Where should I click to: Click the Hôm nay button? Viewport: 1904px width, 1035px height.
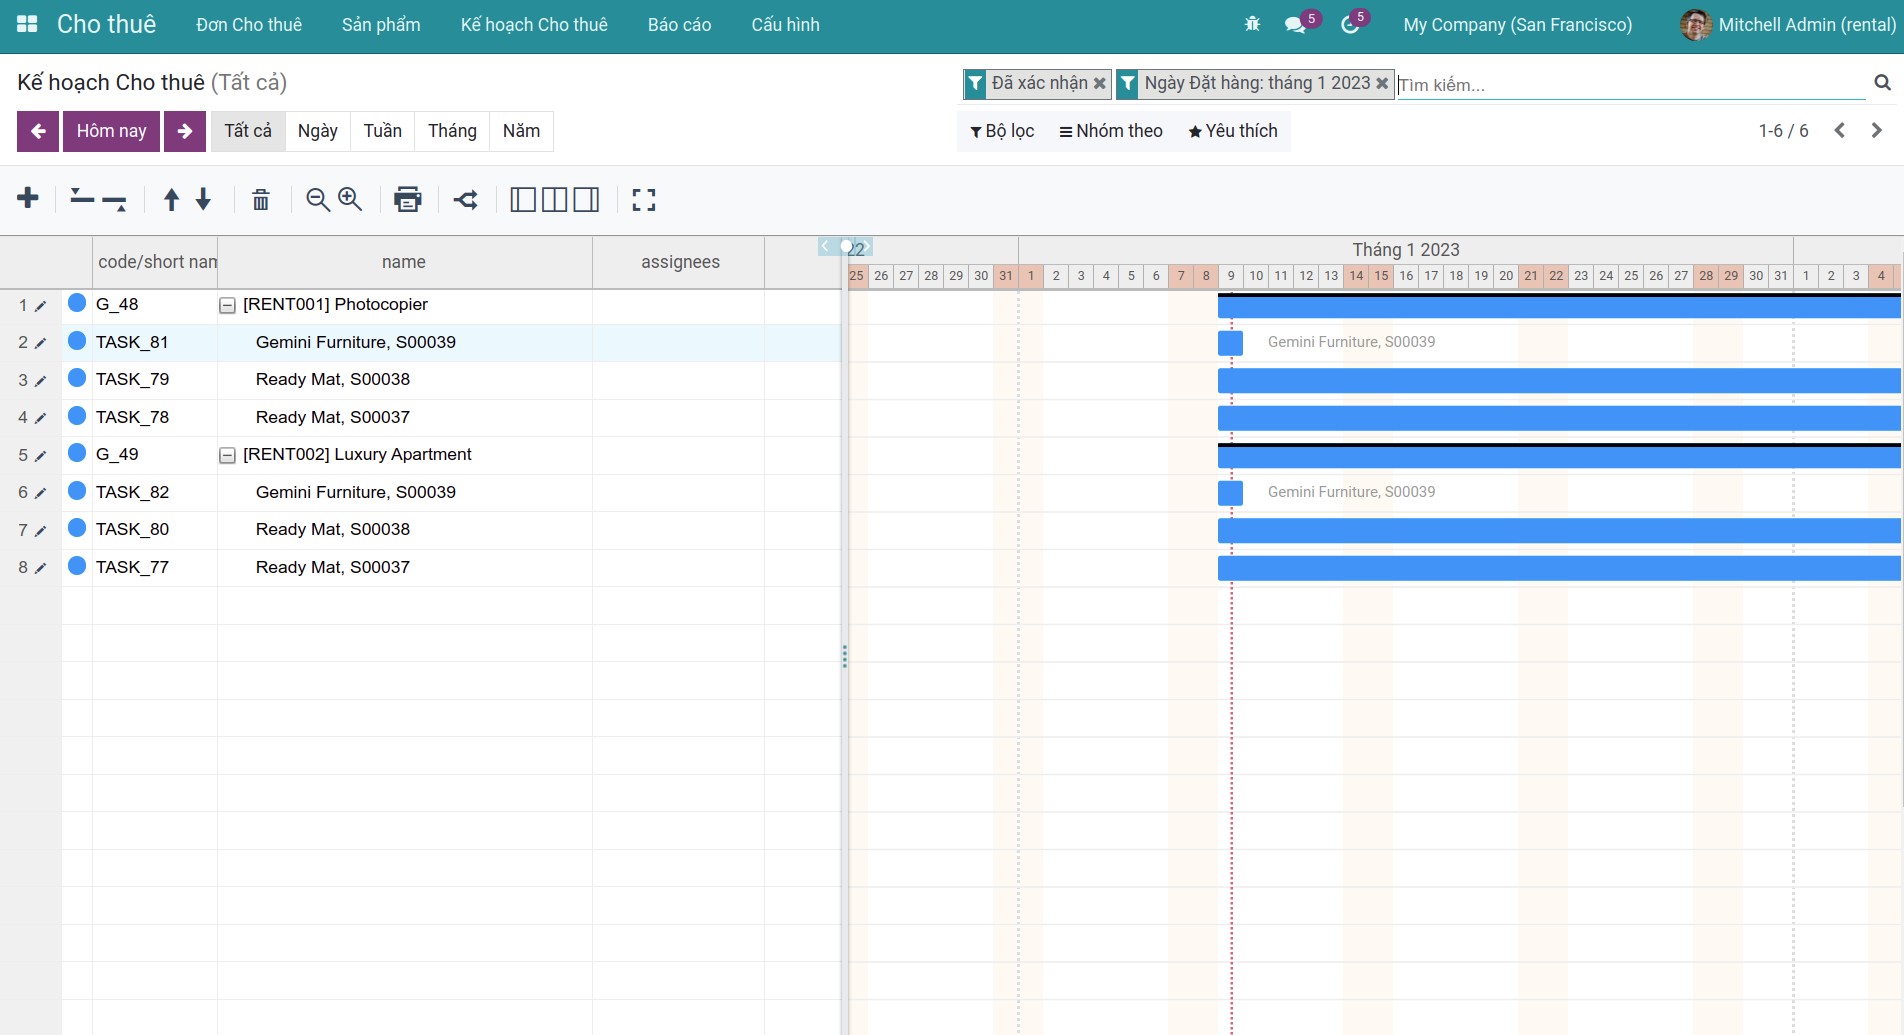(x=111, y=131)
